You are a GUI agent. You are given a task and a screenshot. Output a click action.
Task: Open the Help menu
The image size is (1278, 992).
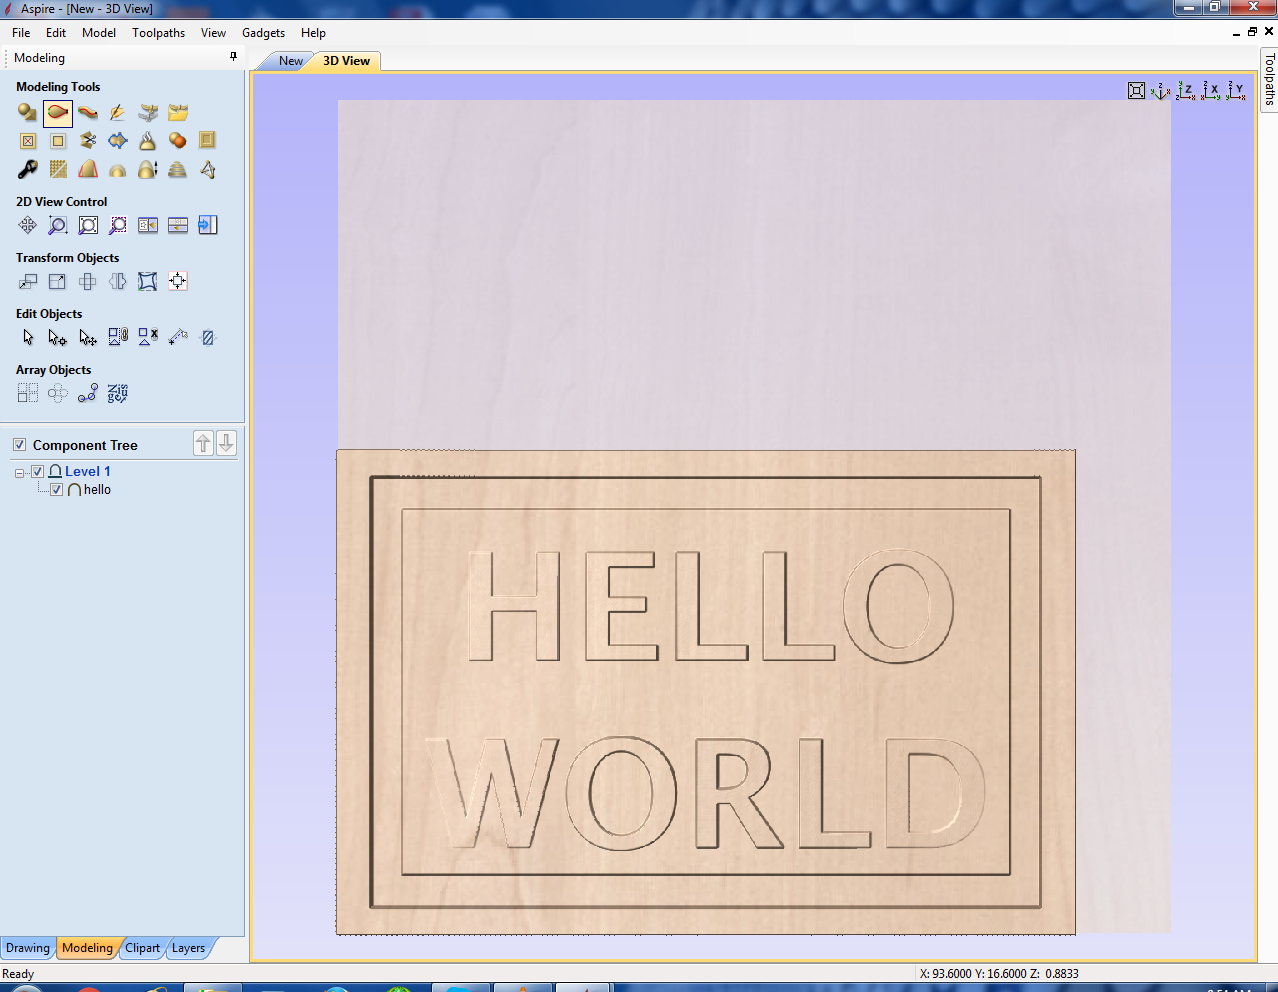point(313,33)
